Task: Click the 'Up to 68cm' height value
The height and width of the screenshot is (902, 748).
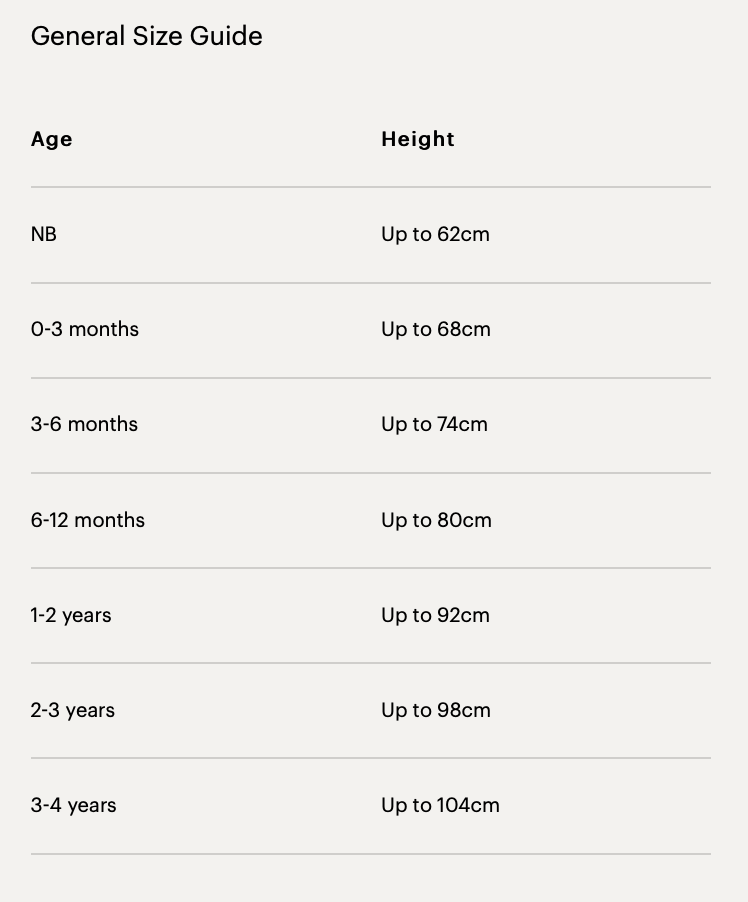Action: pos(436,329)
